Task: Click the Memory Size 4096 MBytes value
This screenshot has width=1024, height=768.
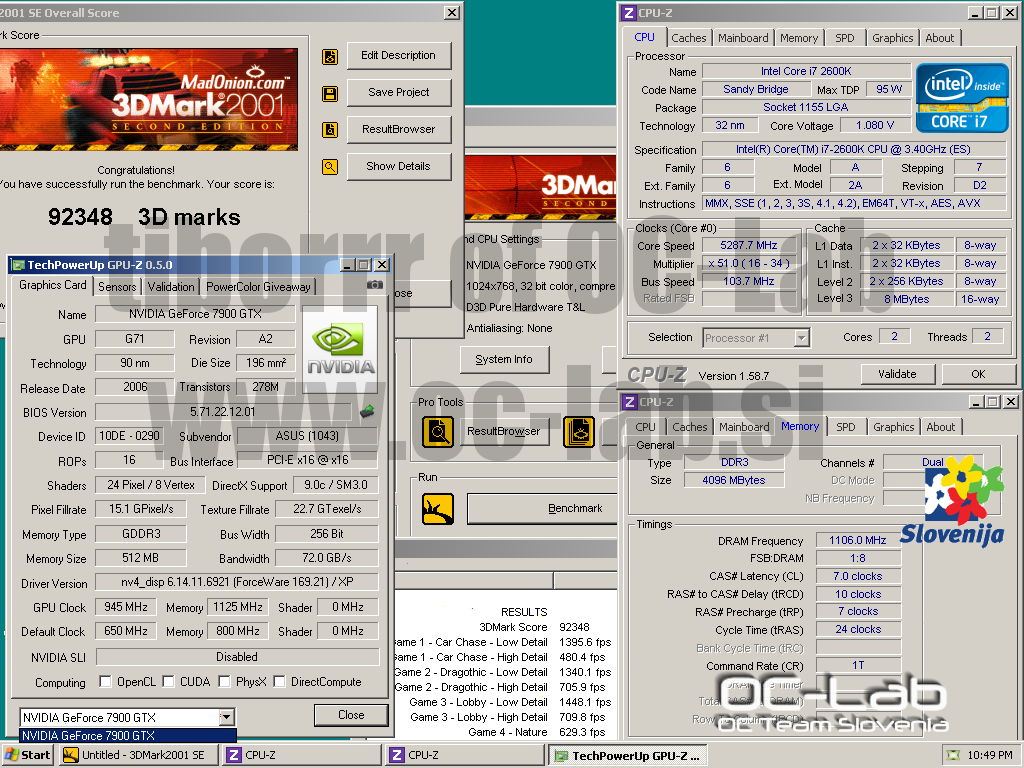Action: [x=734, y=480]
